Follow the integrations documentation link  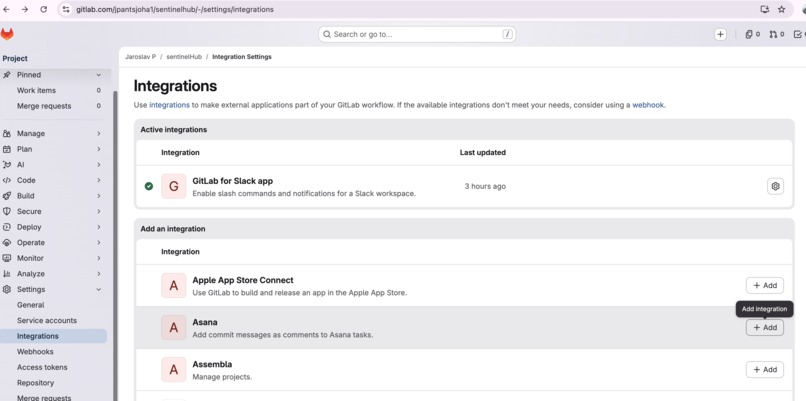(x=170, y=105)
